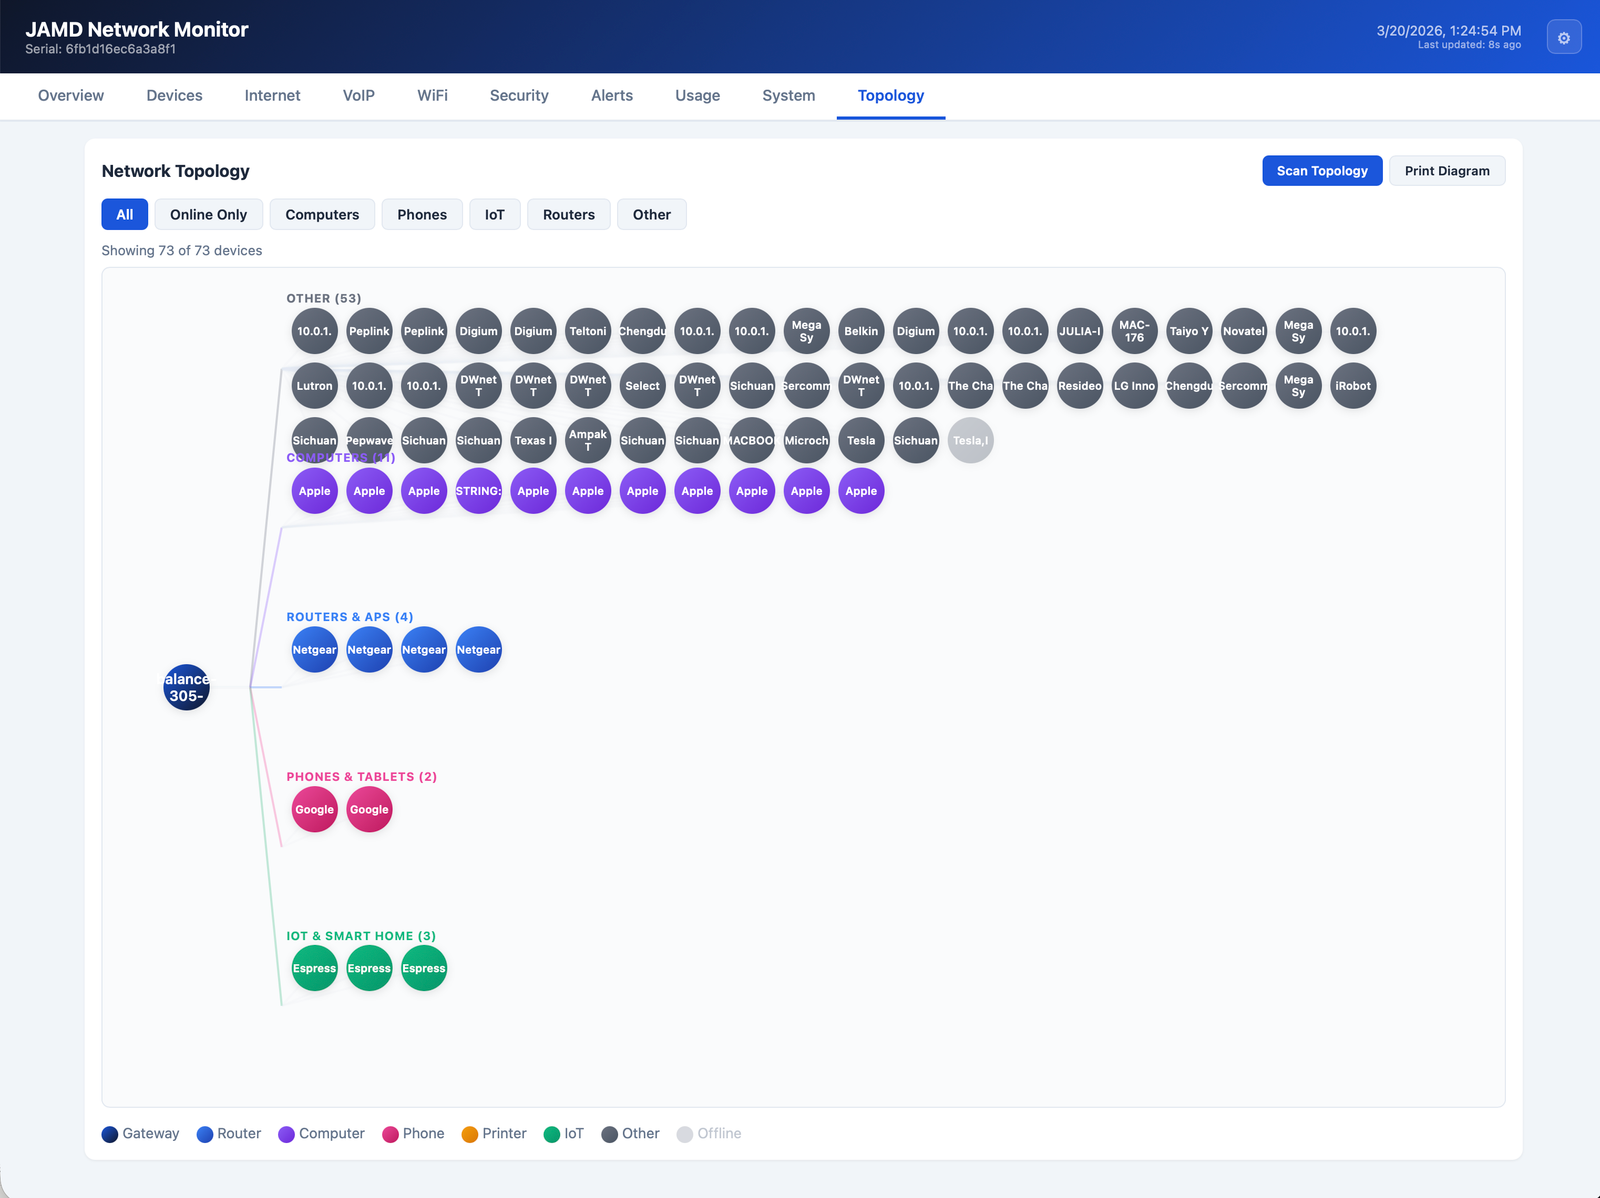This screenshot has height=1198, width=1600.
Task: Collapse the ROUTERS & APS (4) group
Action: point(349,617)
